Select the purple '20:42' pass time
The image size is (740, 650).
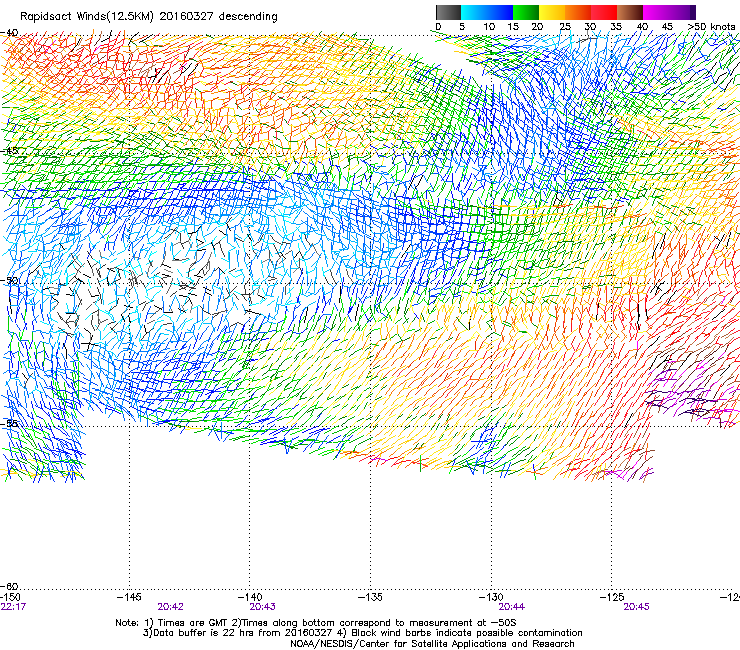pos(170,607)
